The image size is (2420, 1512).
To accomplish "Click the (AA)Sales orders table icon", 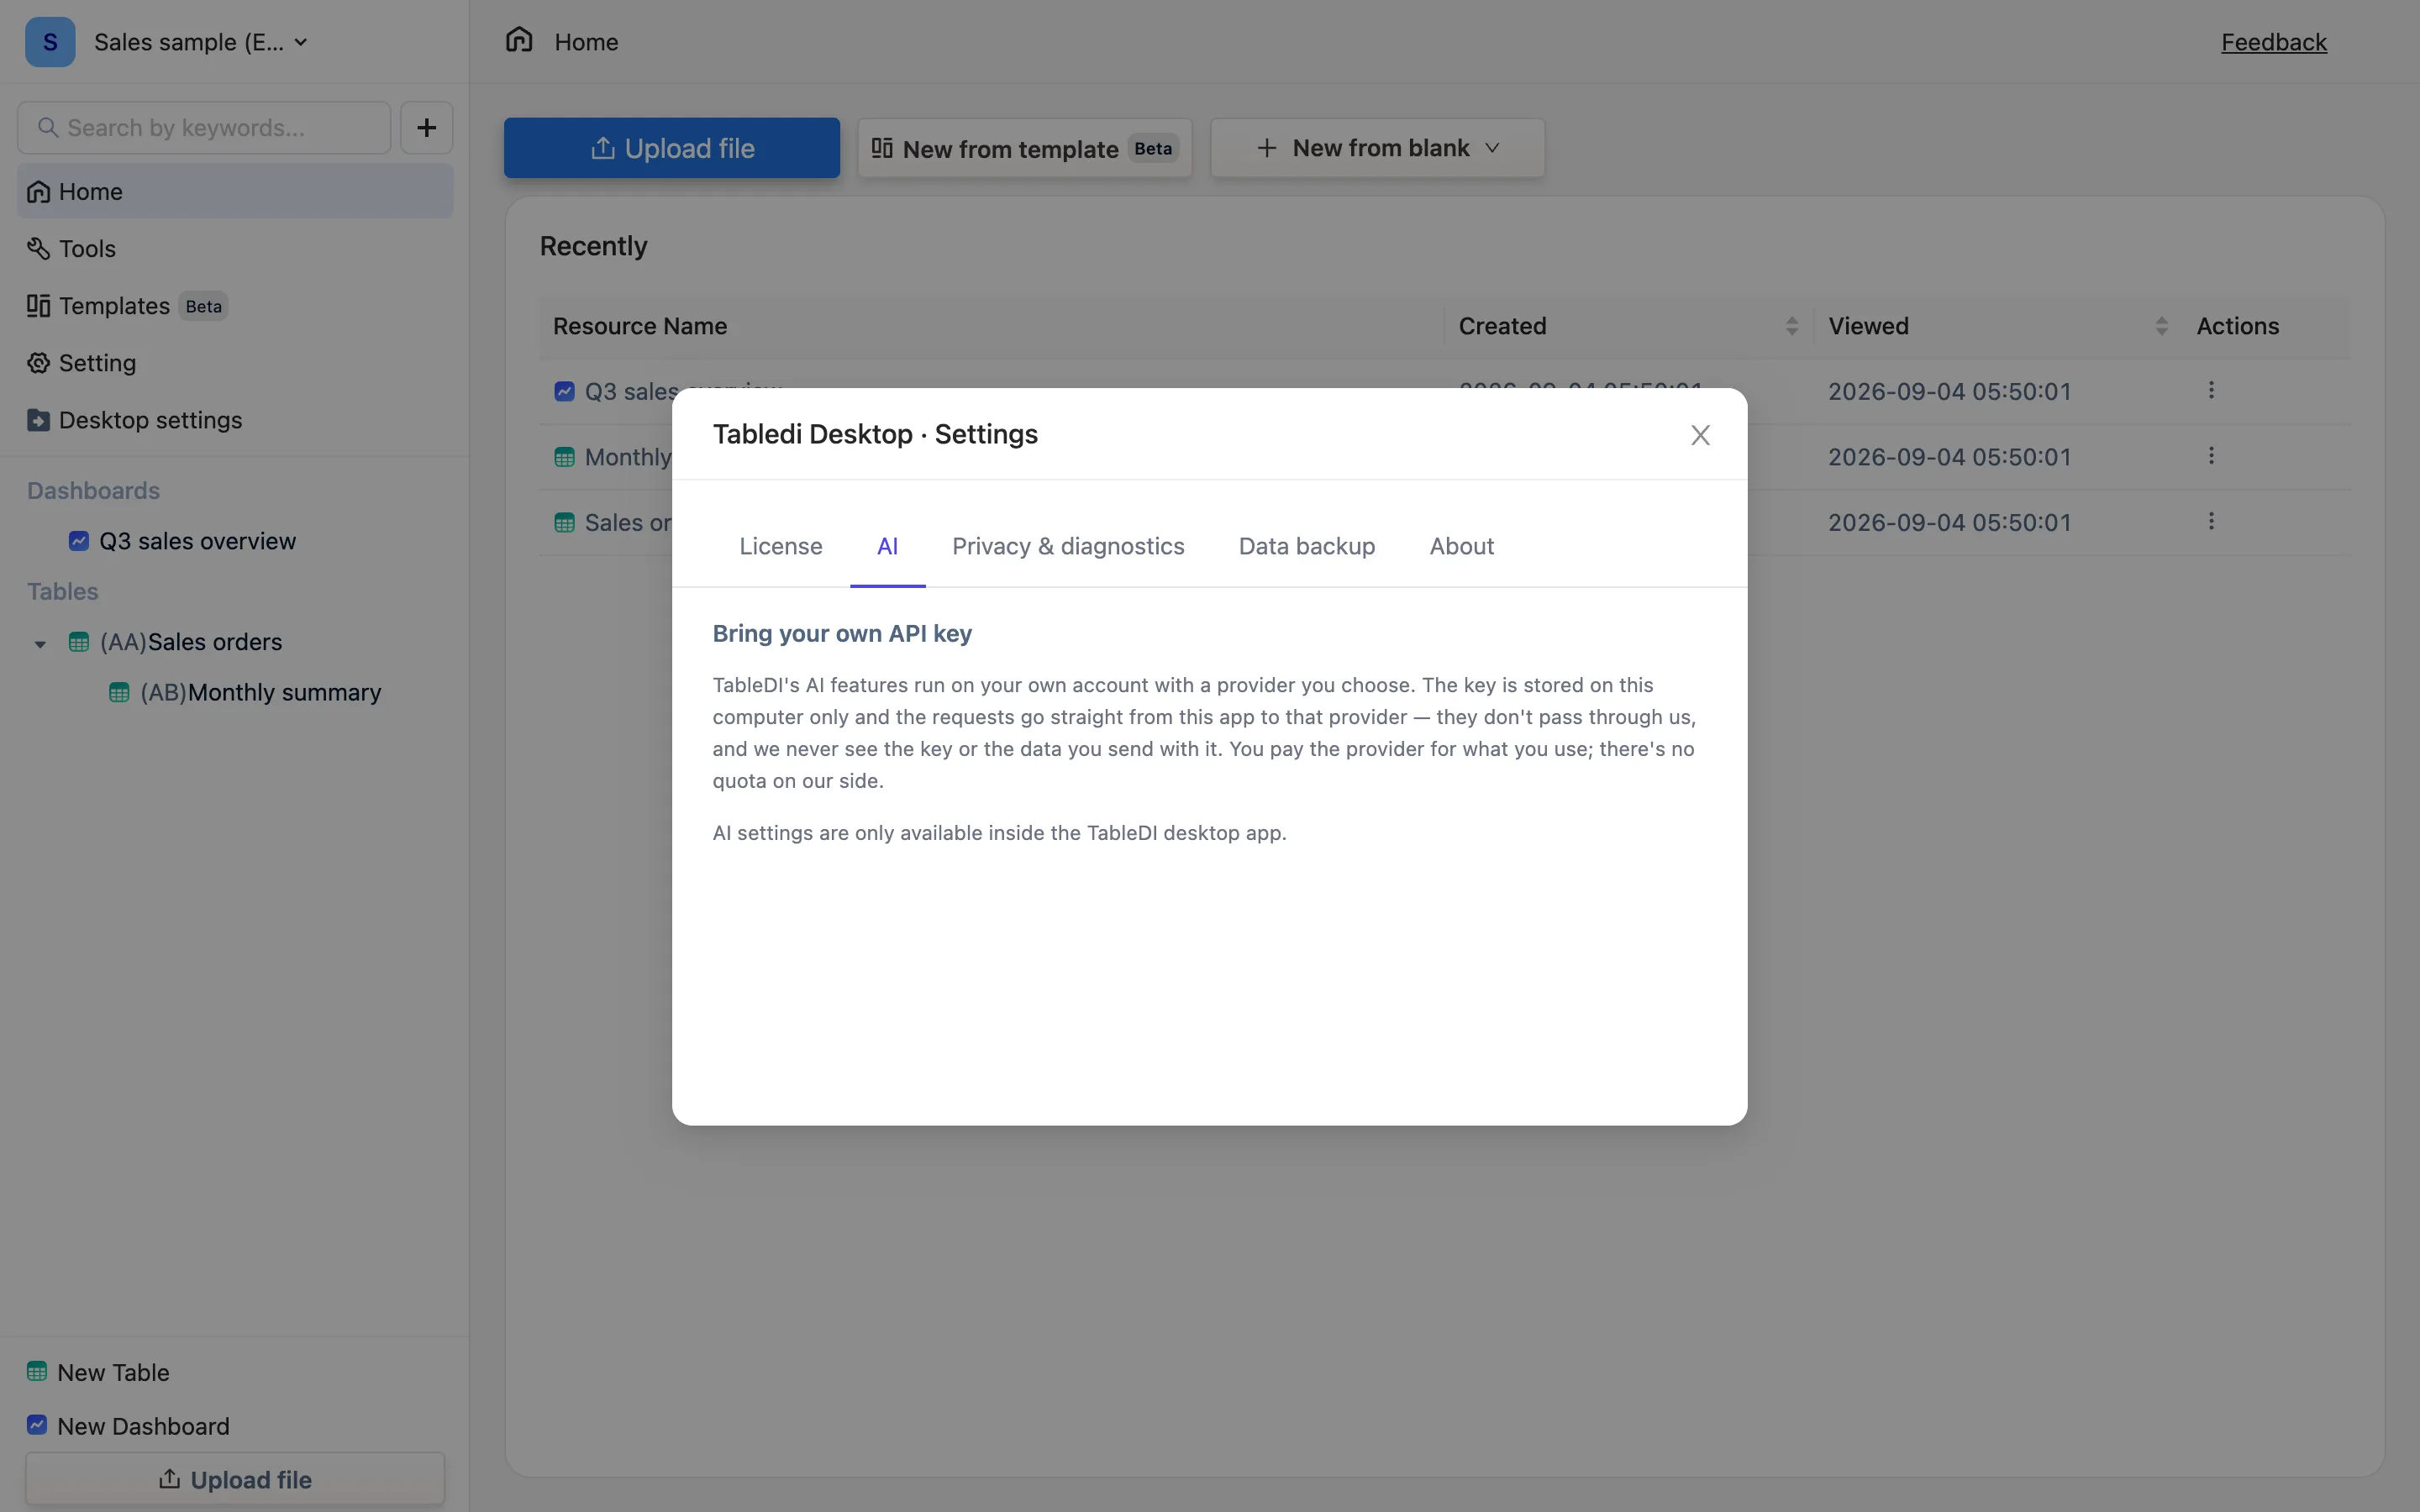I will [x=79, y=642].
